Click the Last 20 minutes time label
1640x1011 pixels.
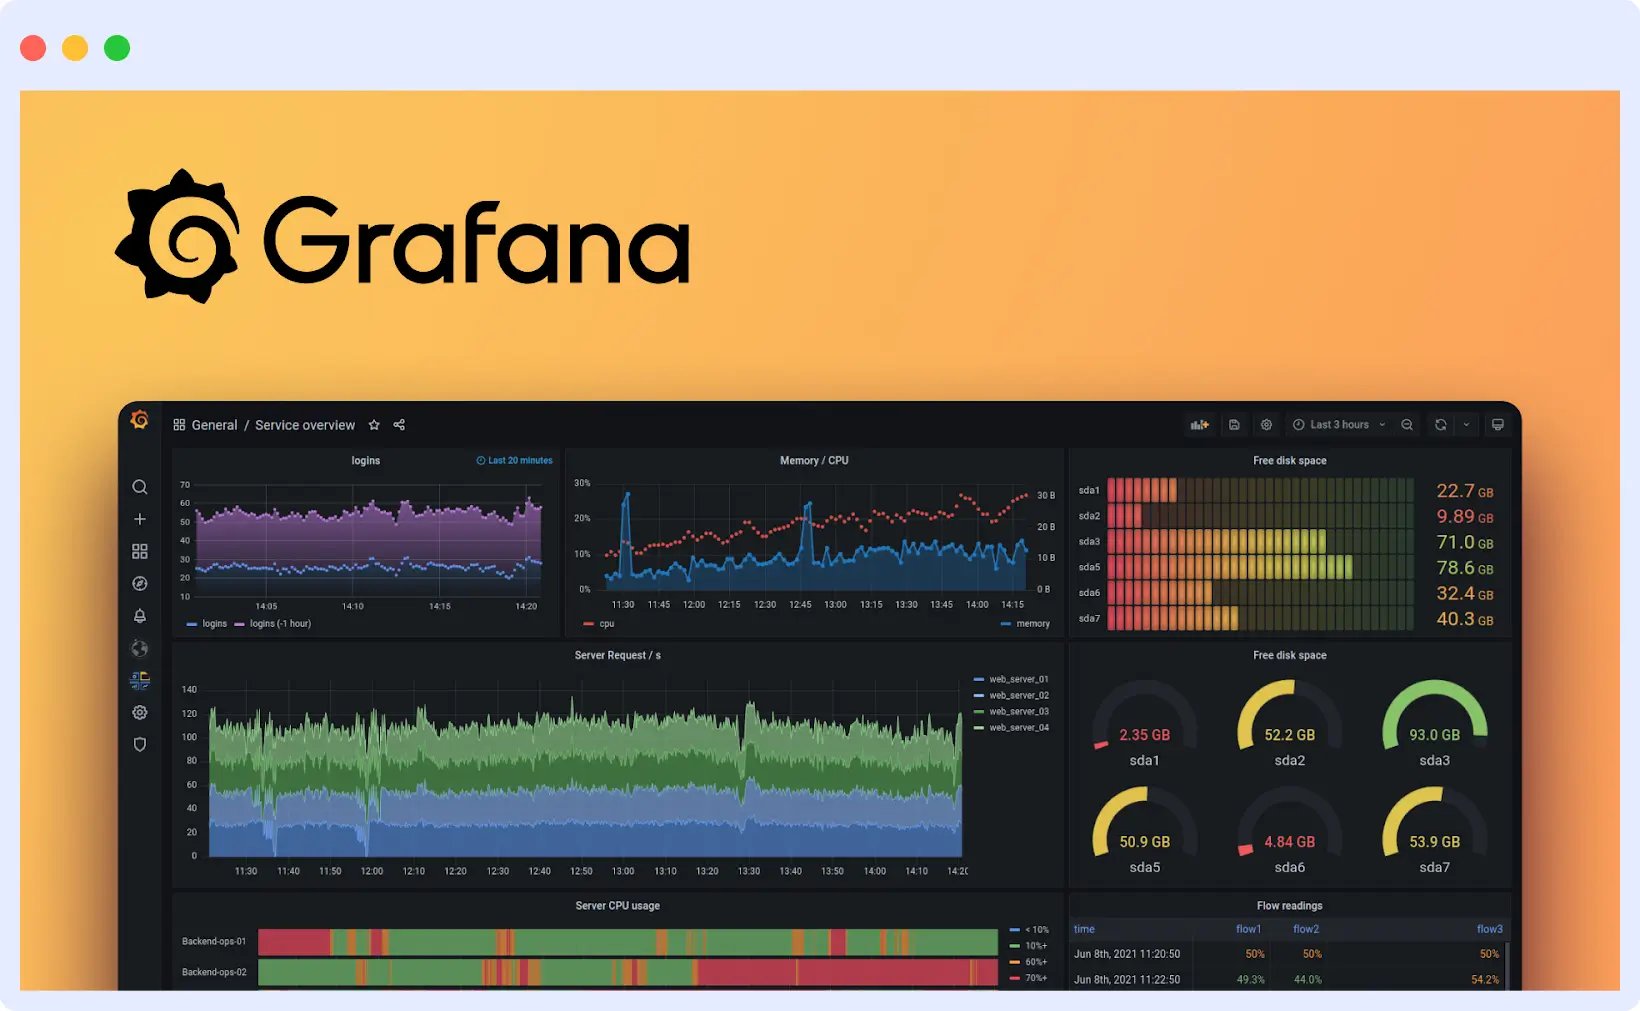click(514, 460)
